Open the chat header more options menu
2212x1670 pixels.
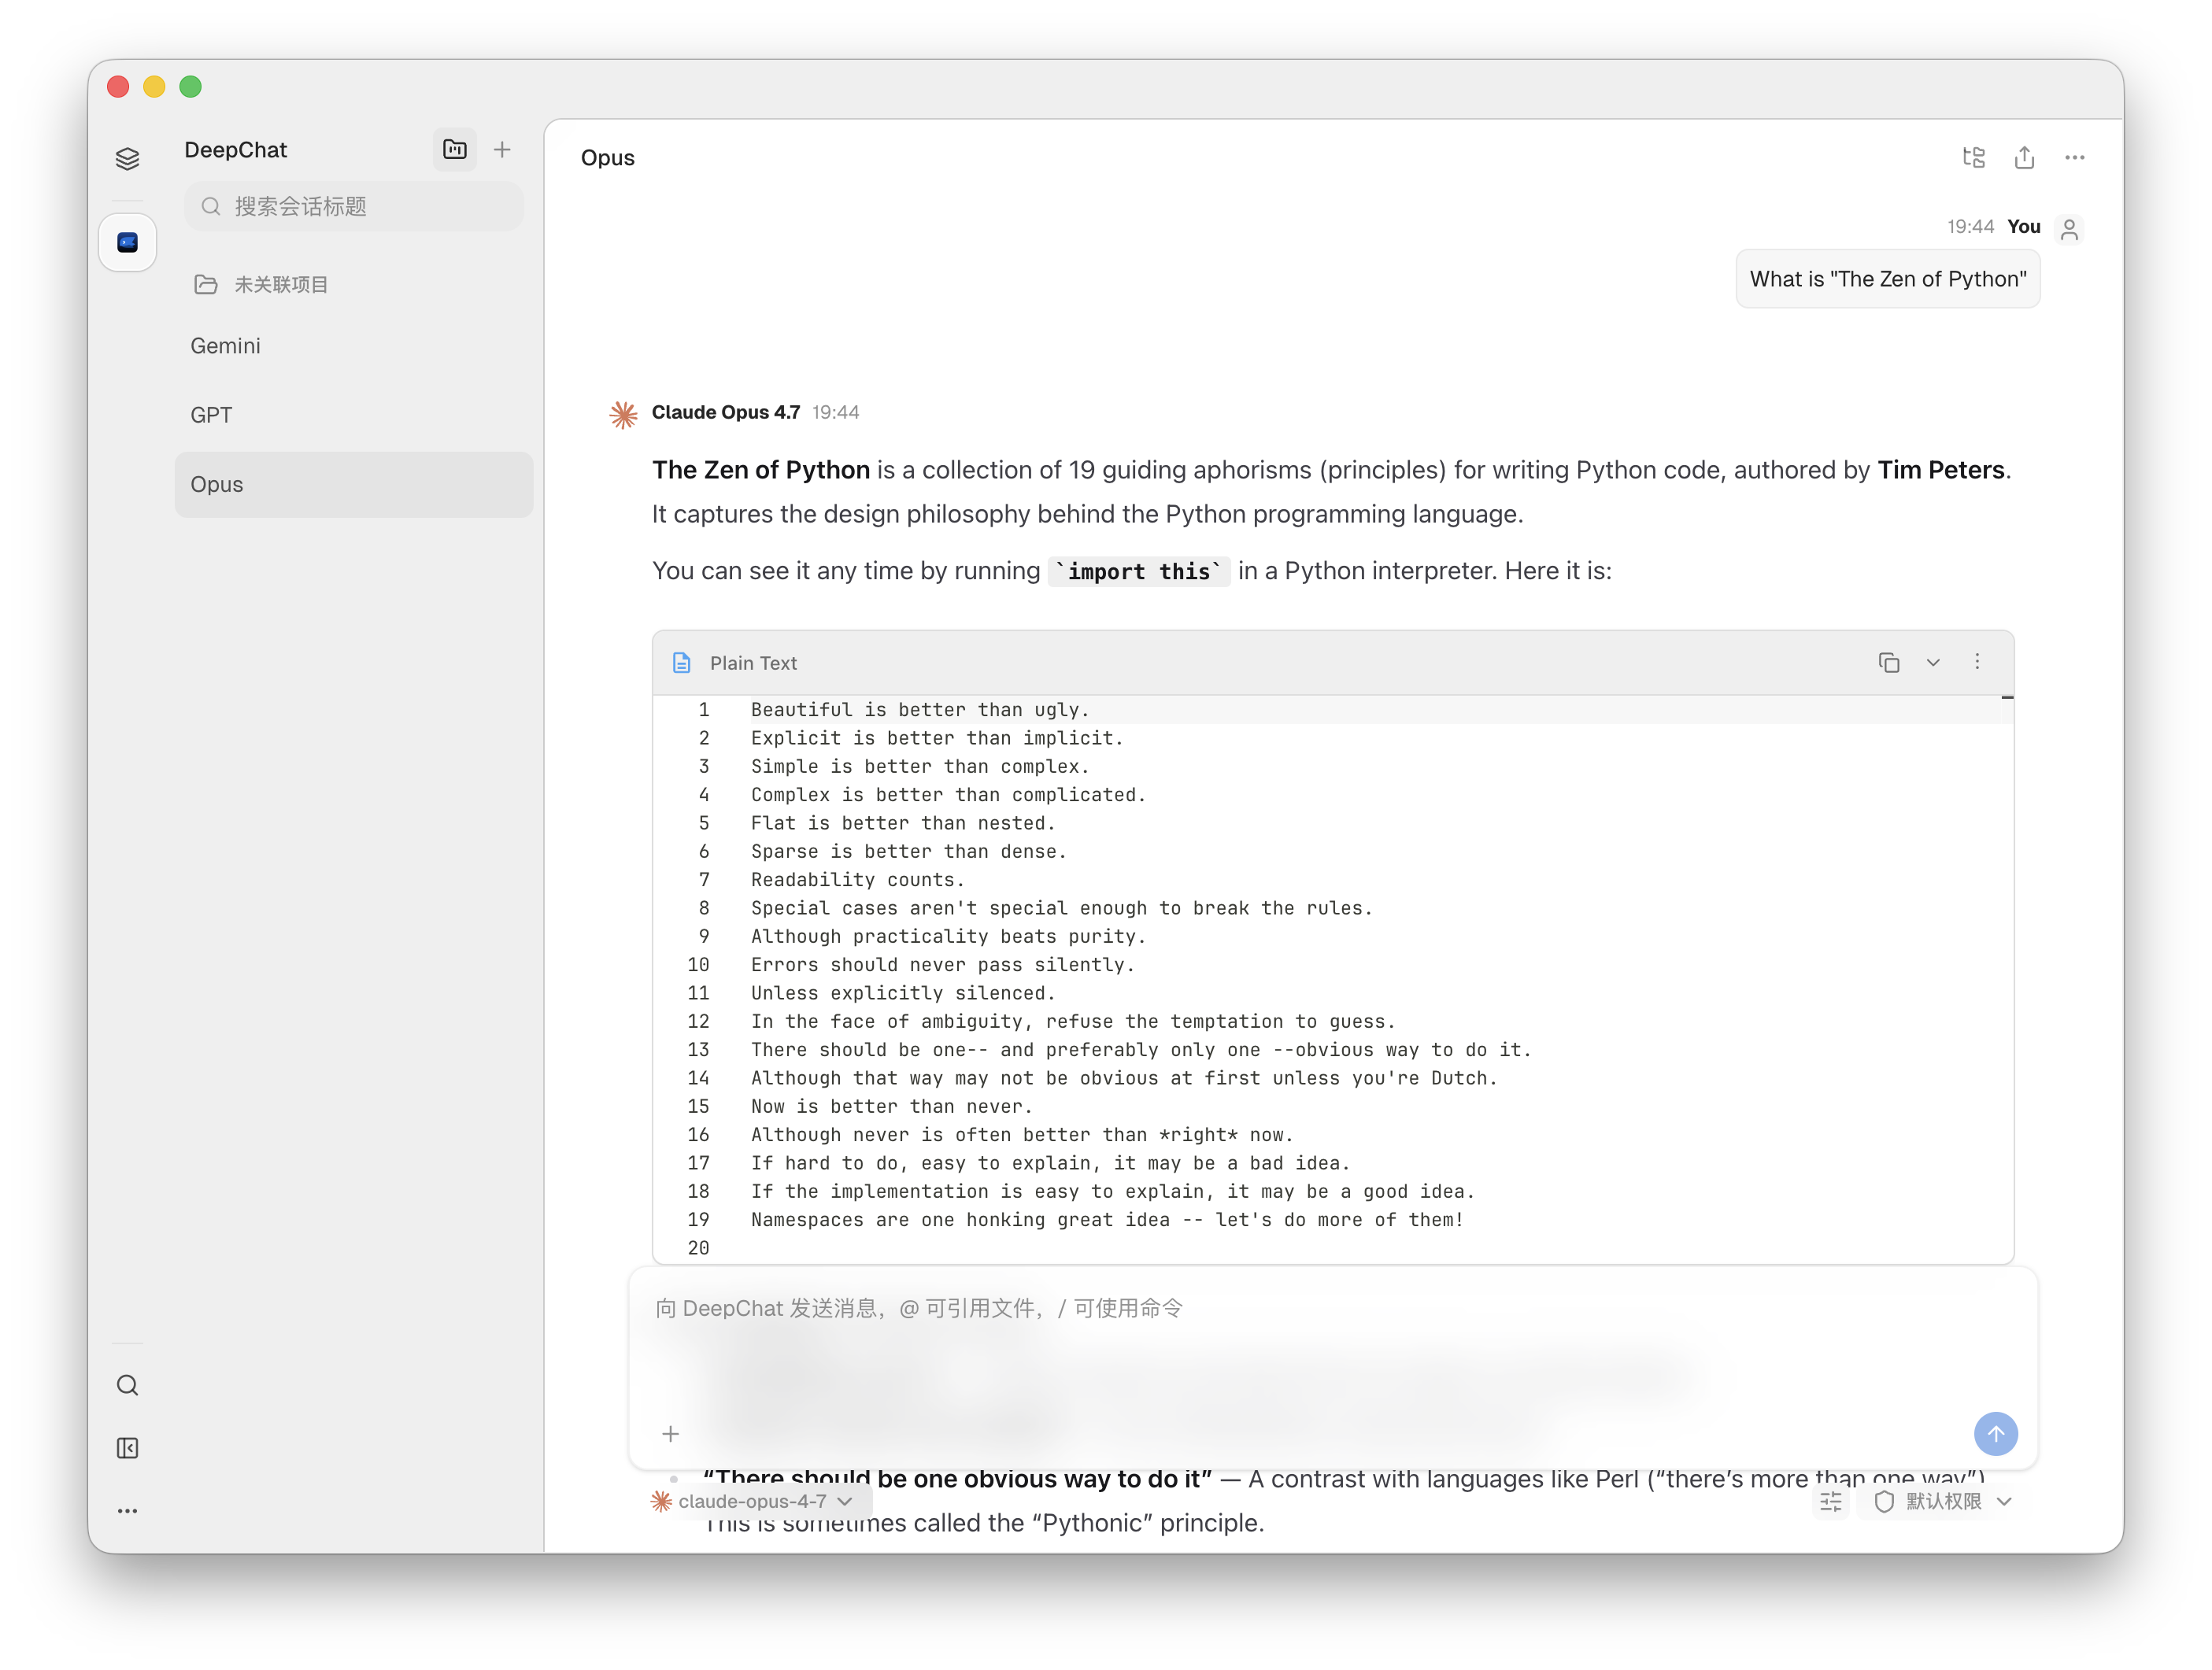coord(2075,157)
